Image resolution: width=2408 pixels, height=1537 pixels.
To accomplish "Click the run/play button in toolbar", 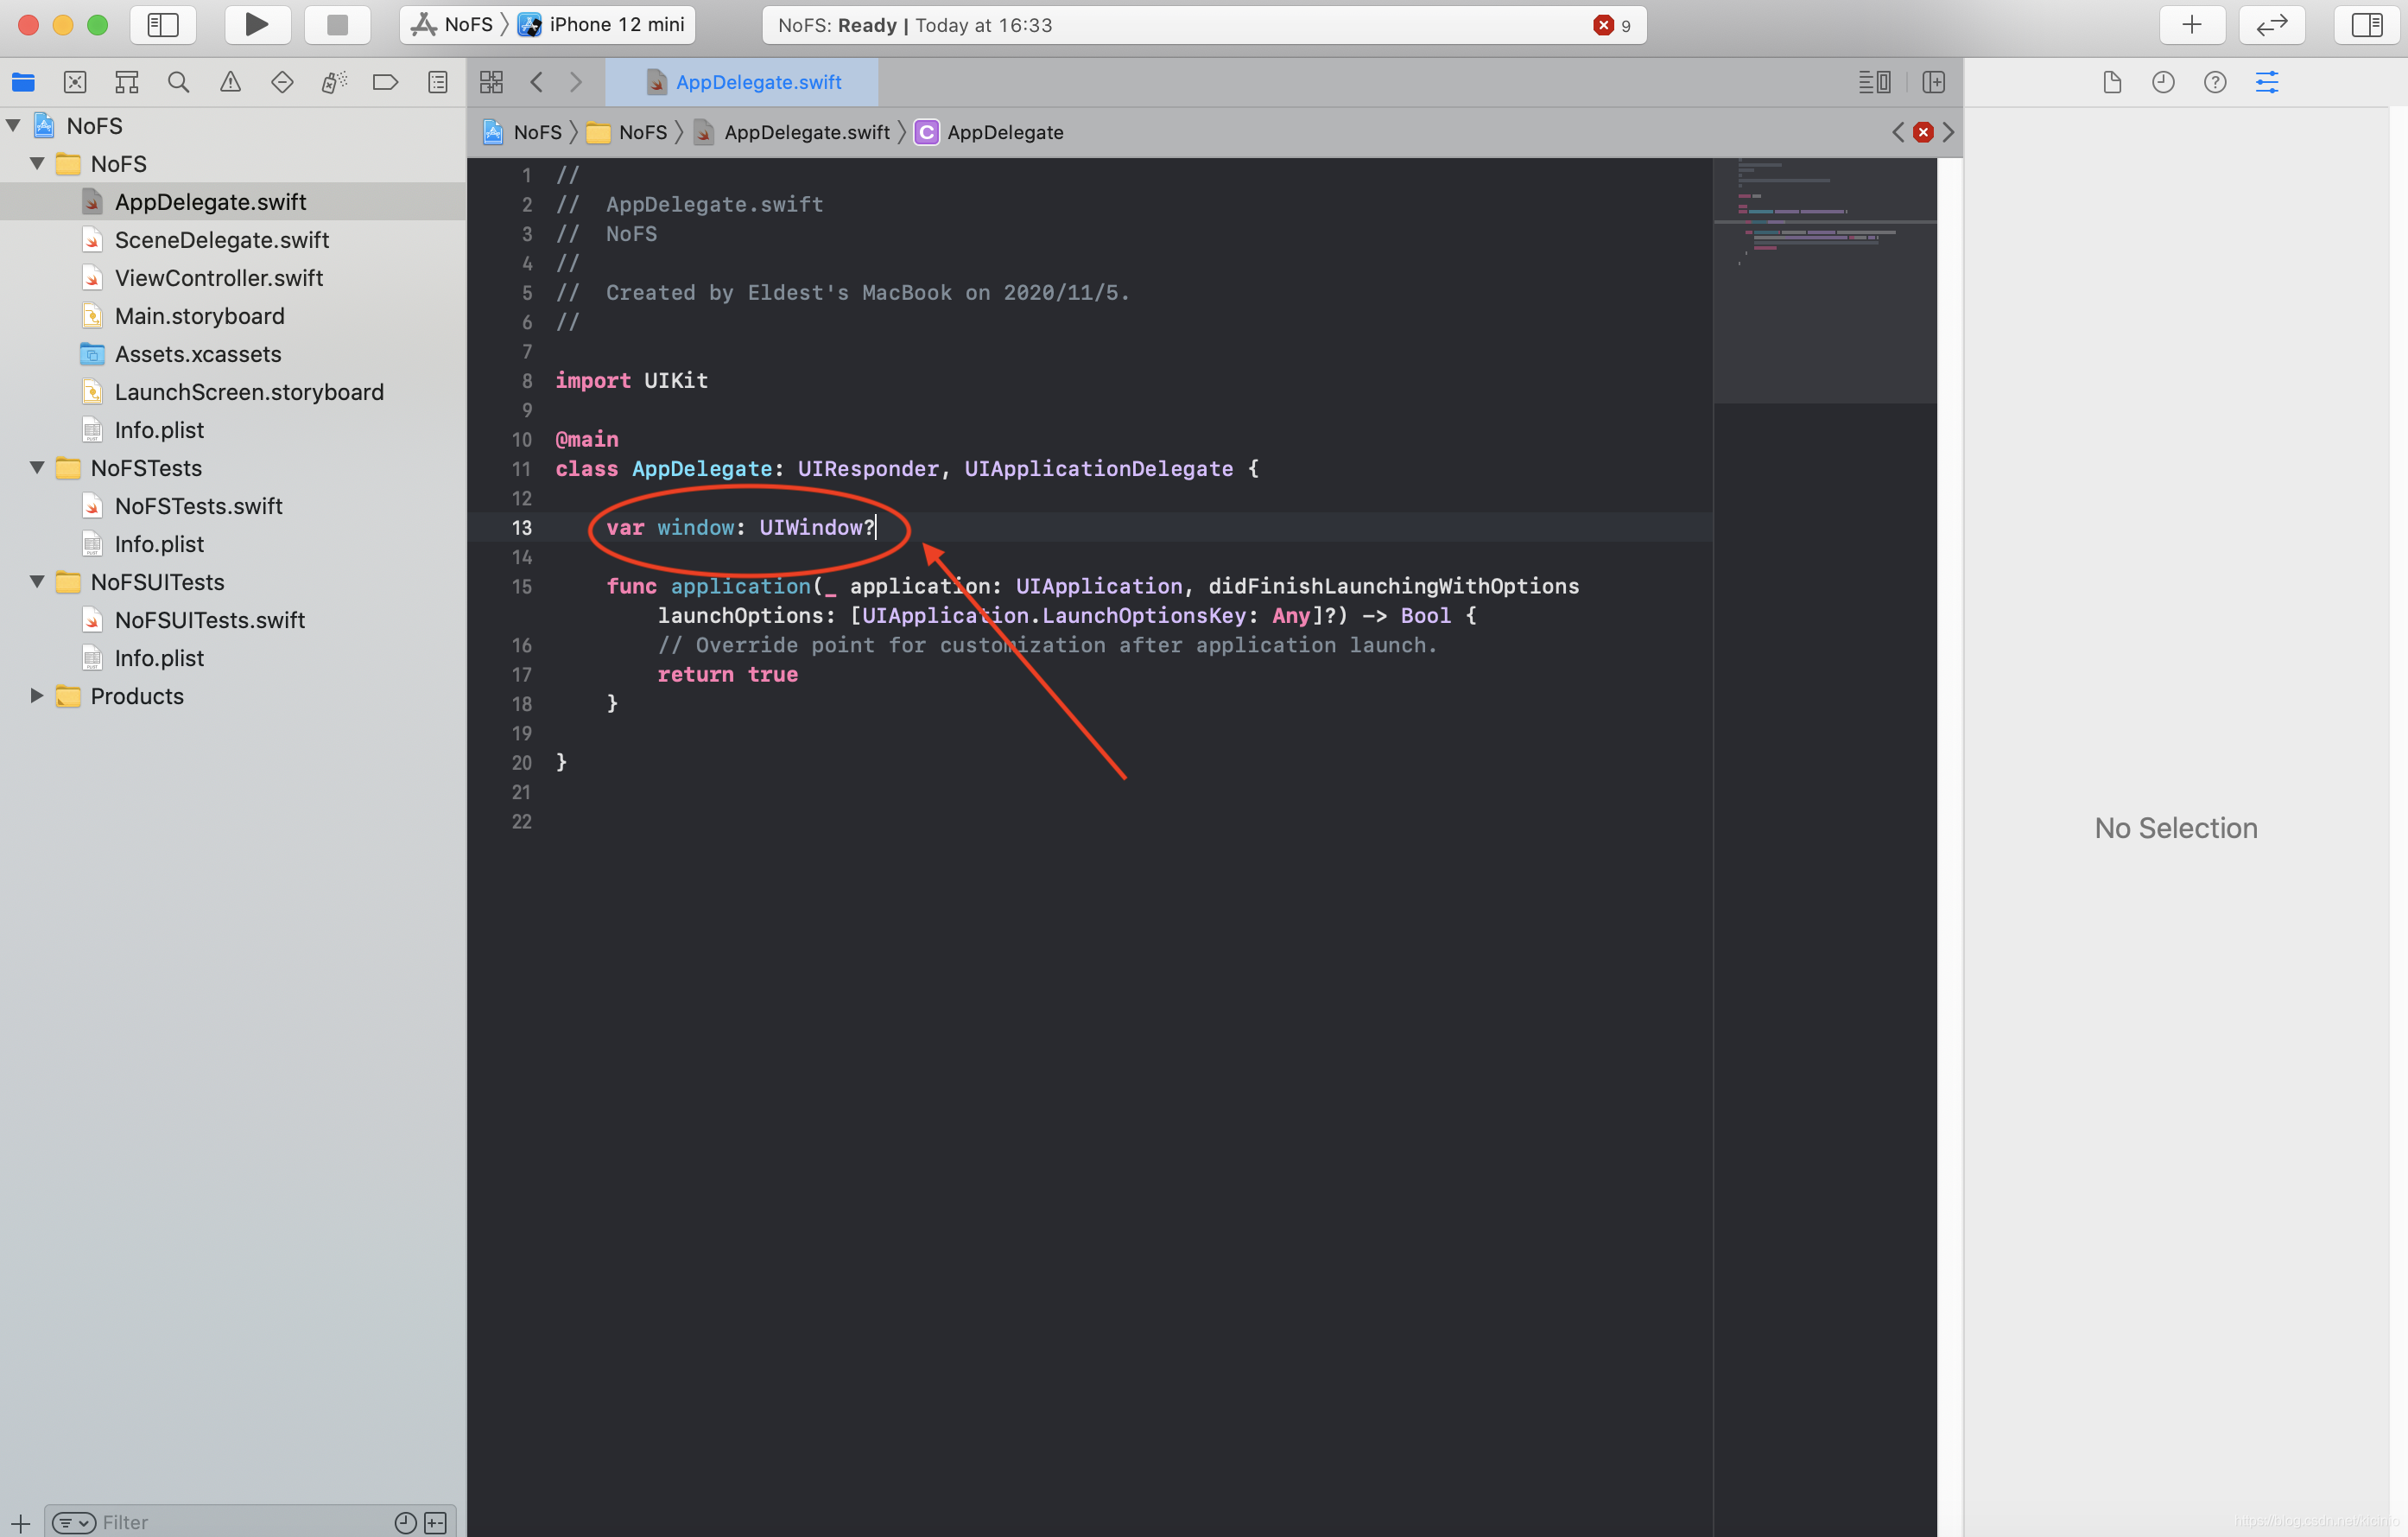I will tap(255, 24).
